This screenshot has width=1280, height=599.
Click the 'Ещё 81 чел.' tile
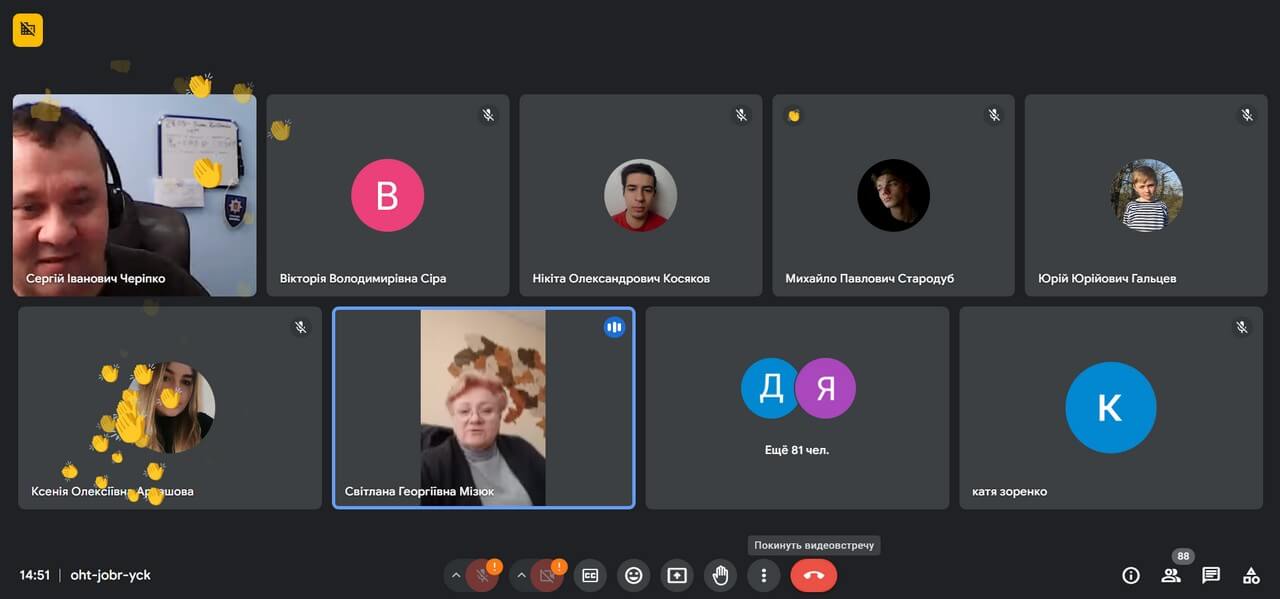(x=797, y=408)
